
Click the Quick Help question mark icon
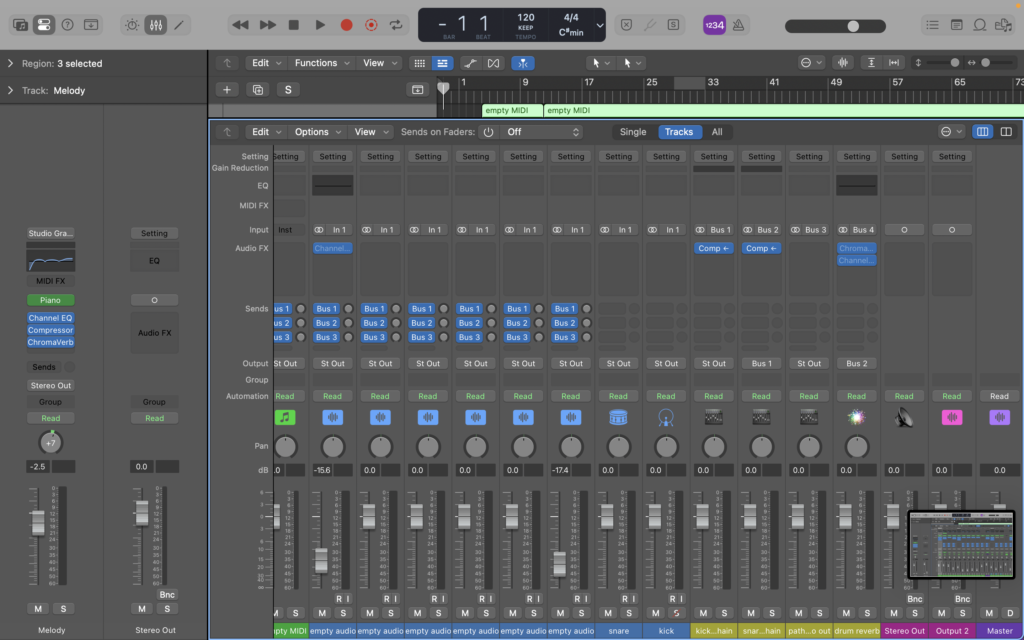pos(67,24)
